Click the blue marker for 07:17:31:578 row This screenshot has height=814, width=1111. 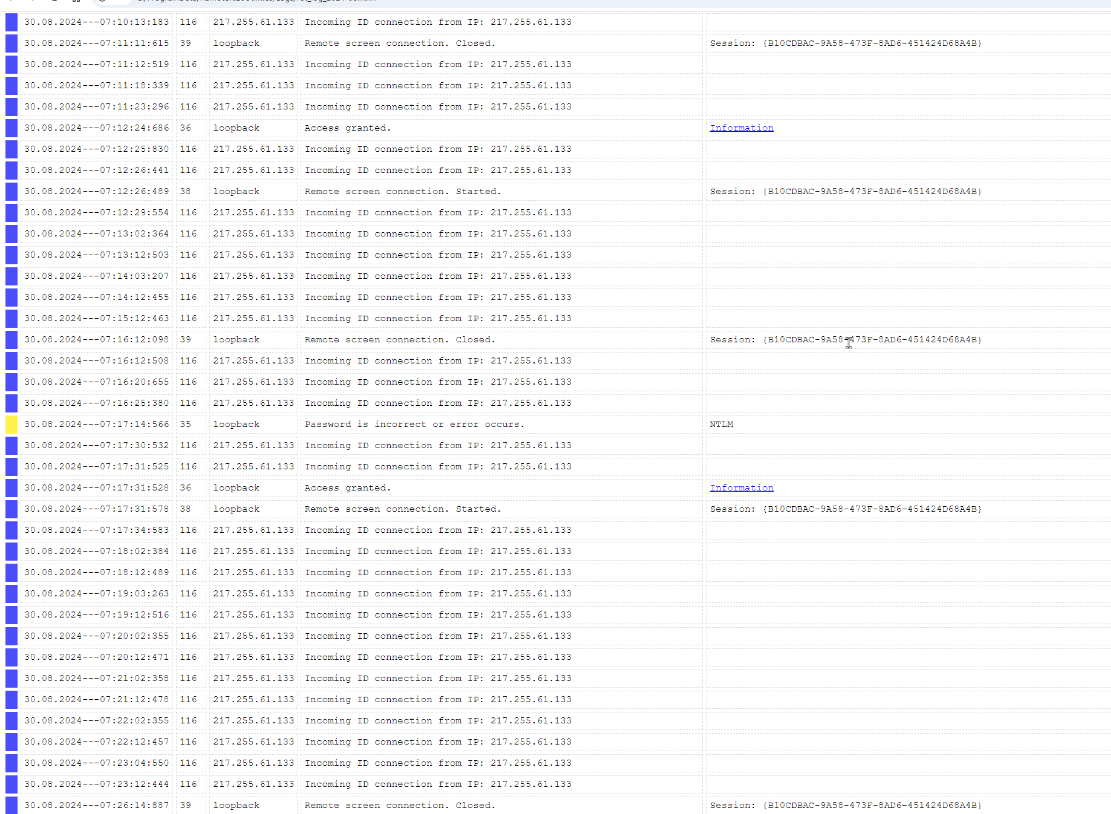12,509
